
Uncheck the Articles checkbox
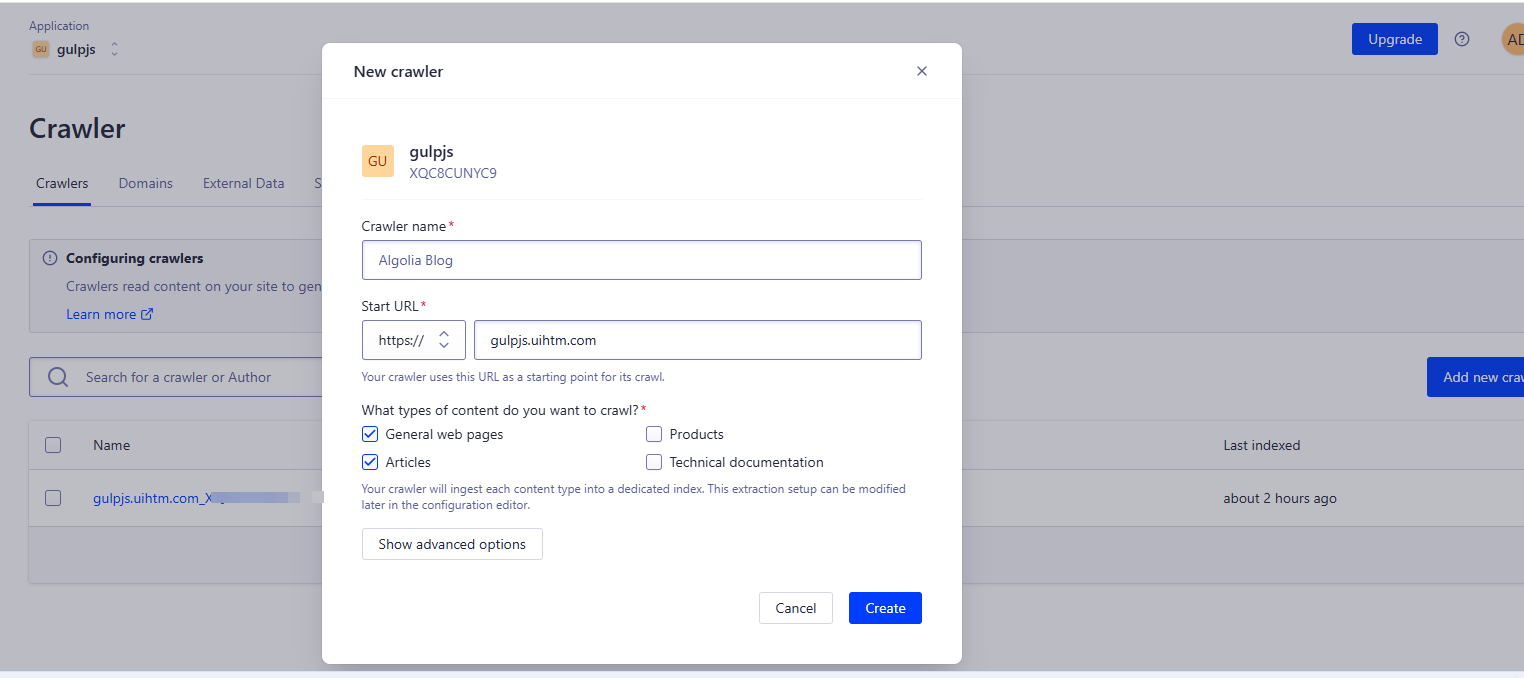point(370,462)
